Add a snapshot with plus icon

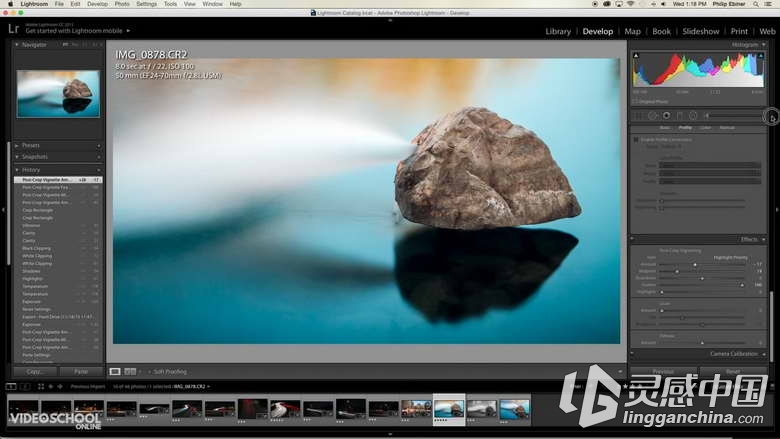pyautogui.click(x=98, y=157)
